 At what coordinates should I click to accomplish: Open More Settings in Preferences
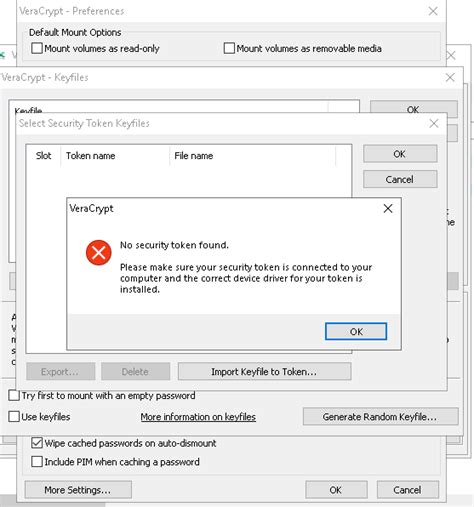coord(78,490)
